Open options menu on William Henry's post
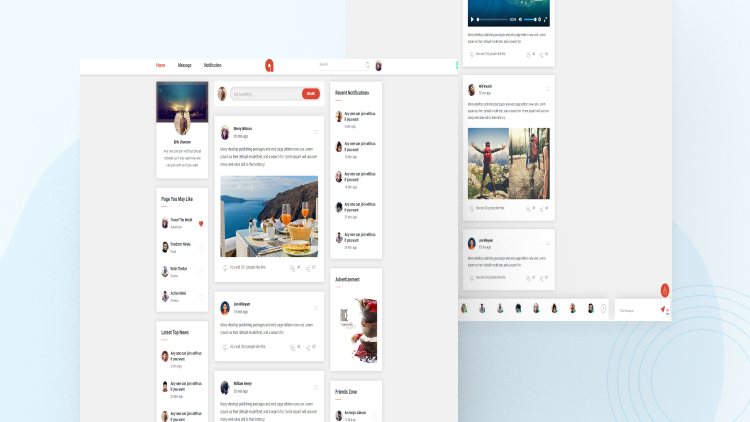750x422 pixels. coord(315,386)
